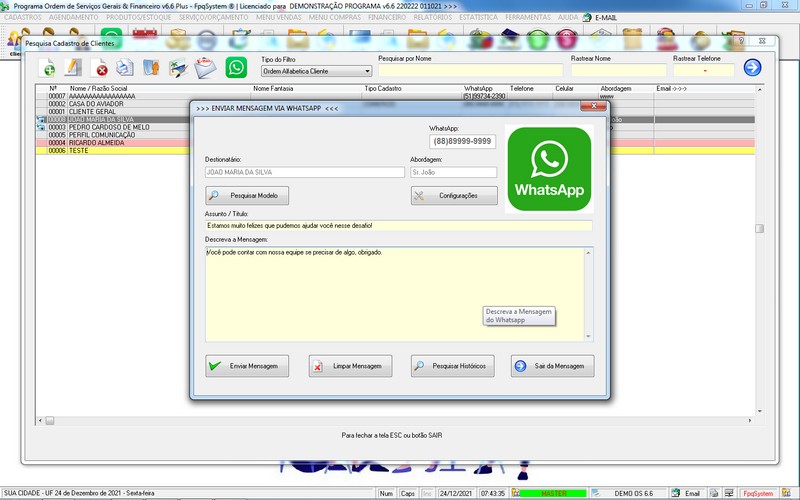This screenshot has height=500, width=800.
Task: Click the Assunto / Título field
Action: (x=398, y=226)
